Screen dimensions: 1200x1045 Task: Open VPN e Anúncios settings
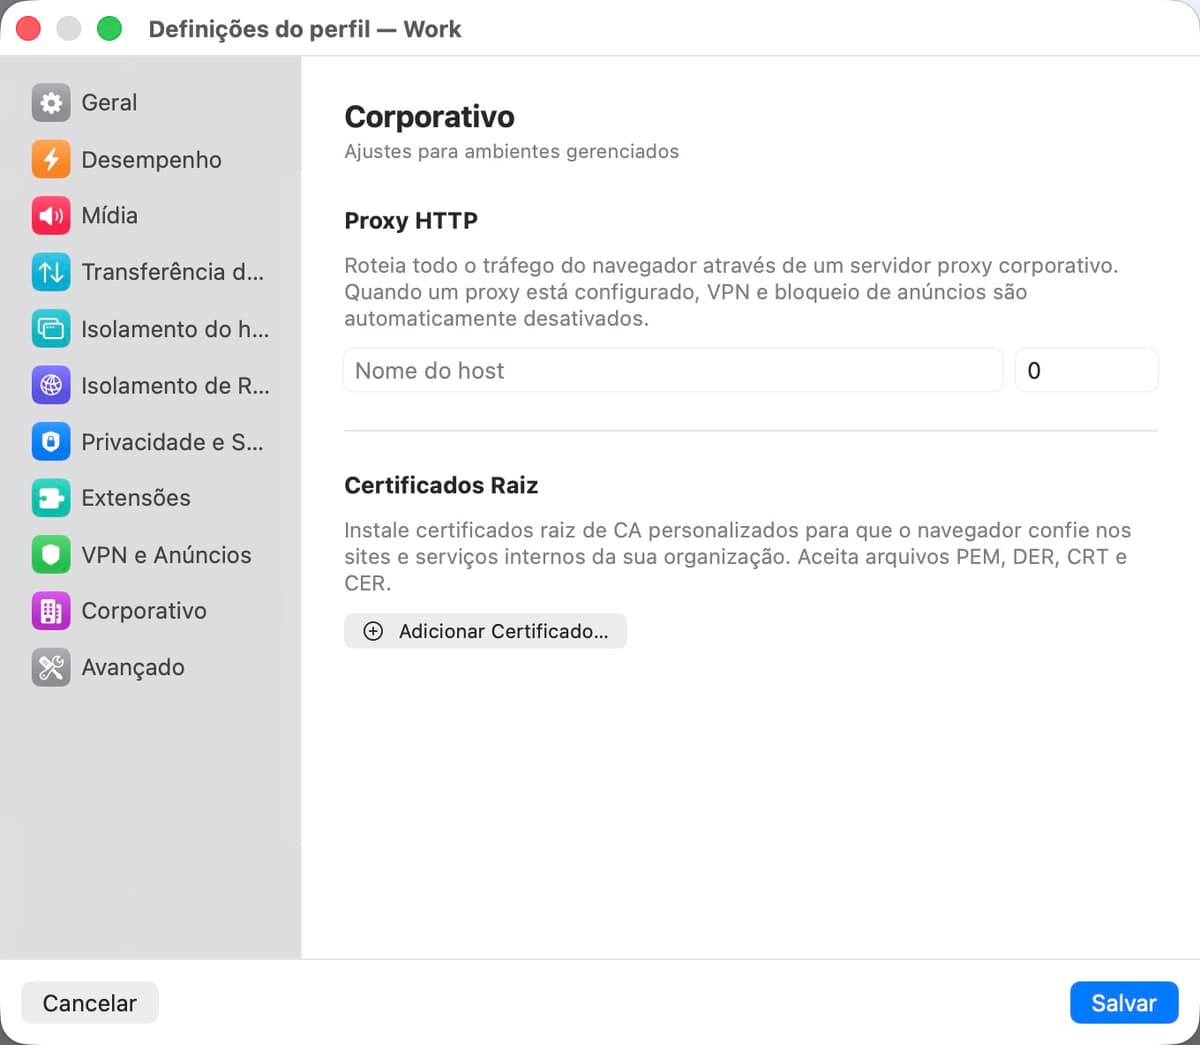tap(151, 554)
